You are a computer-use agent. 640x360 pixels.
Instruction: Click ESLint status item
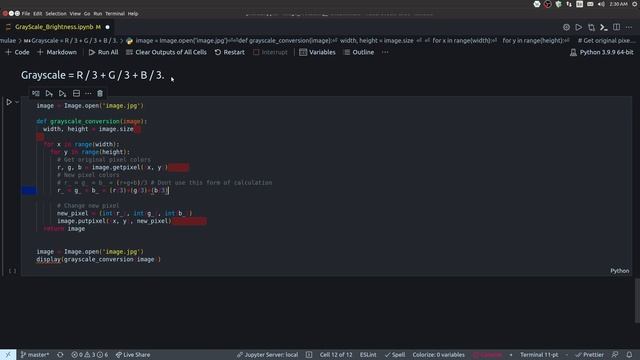(368, 355)
